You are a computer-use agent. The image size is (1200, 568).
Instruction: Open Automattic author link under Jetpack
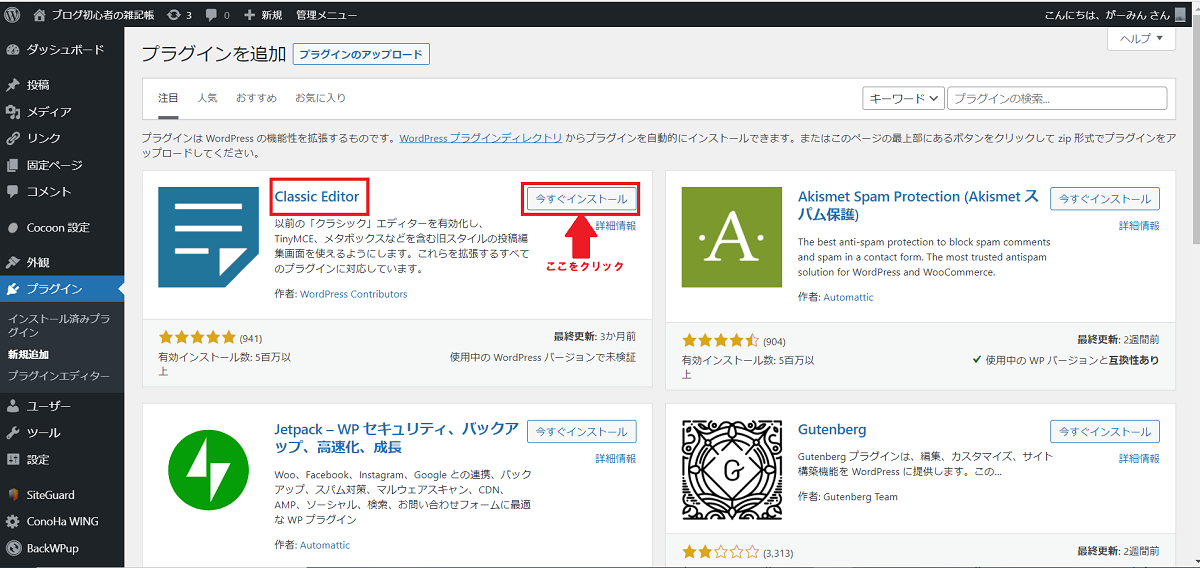point(325,545)
